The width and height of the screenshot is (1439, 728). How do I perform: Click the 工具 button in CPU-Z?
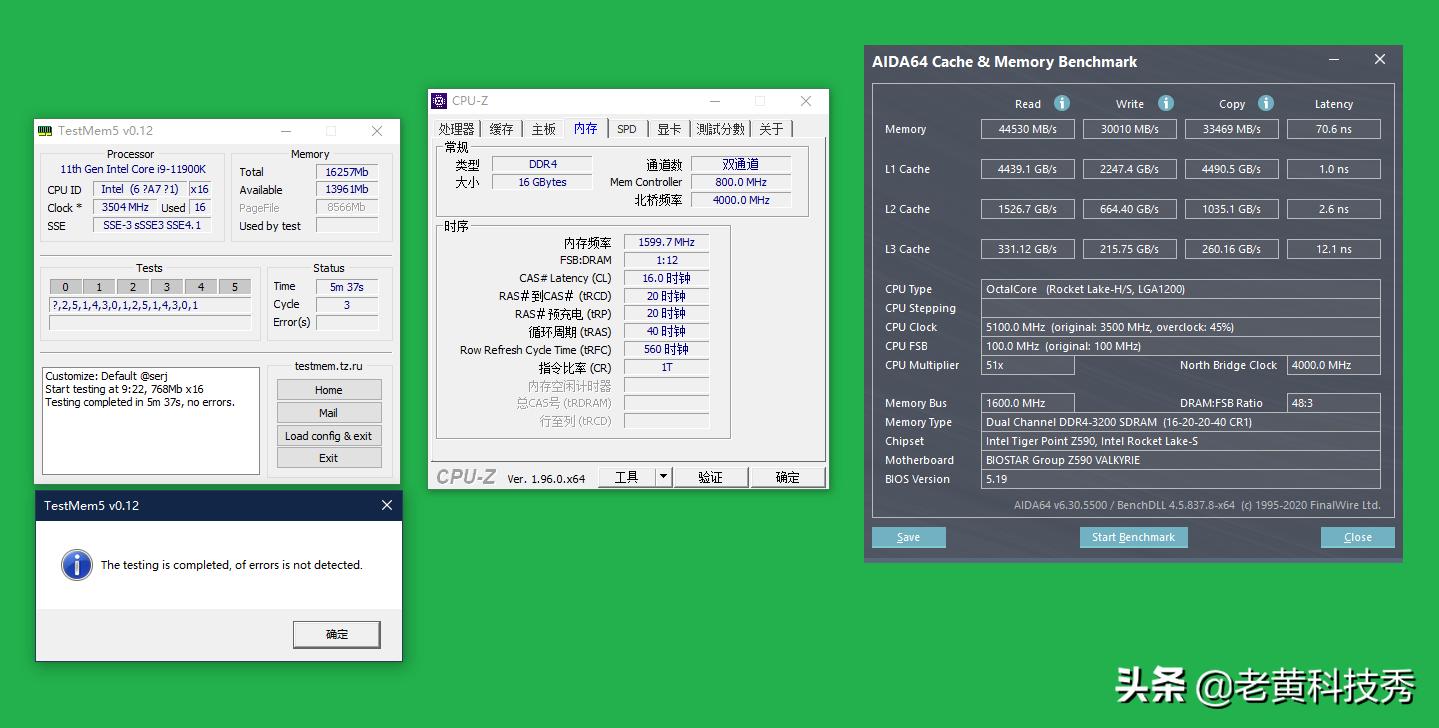click(627, 477)
